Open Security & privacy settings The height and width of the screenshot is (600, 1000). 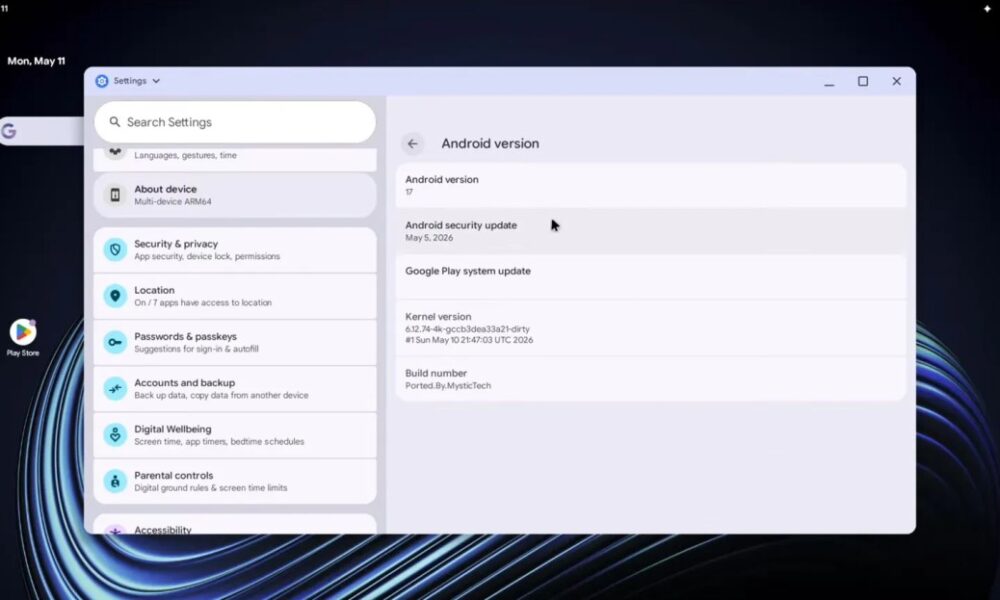pyautogui.click(x=235, y=249)
